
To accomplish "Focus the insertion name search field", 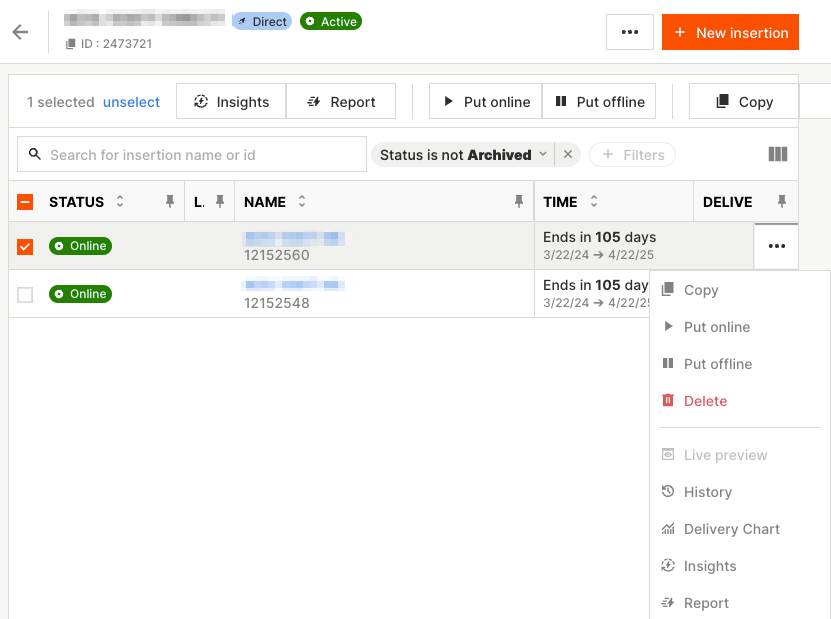I will [200, 155].
